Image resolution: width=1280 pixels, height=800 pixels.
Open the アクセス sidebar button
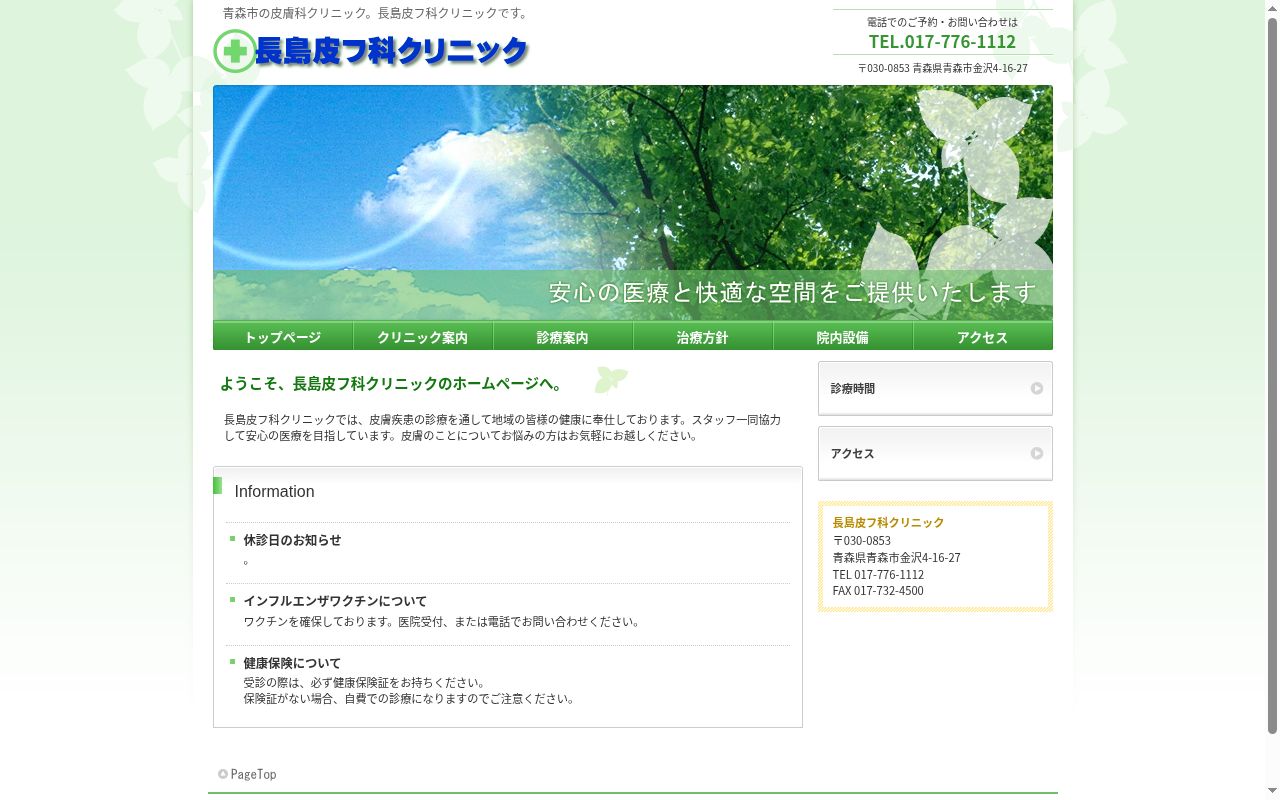coord(935,453)
